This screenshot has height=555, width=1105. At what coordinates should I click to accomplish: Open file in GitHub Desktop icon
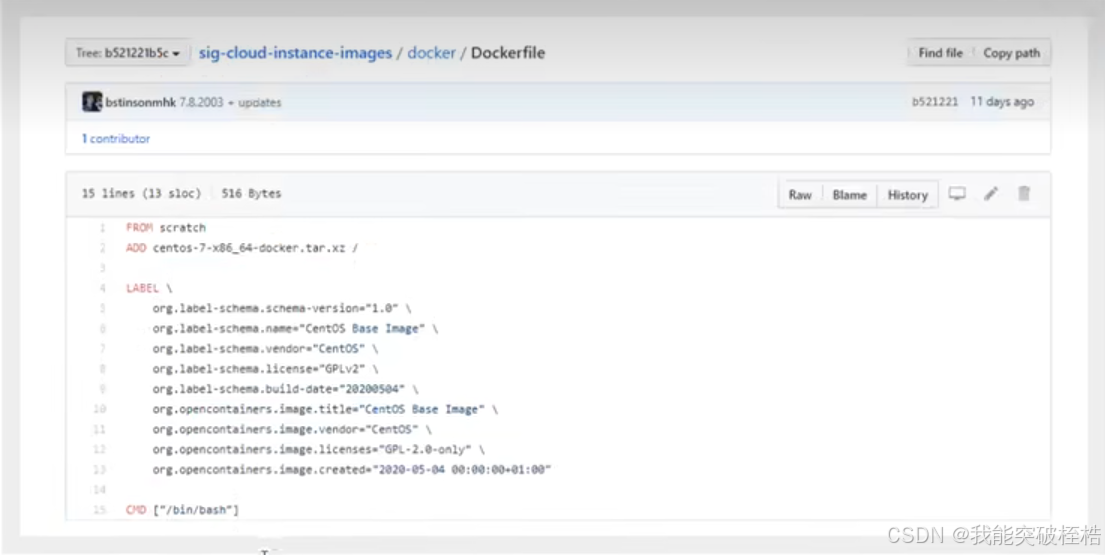957,194
